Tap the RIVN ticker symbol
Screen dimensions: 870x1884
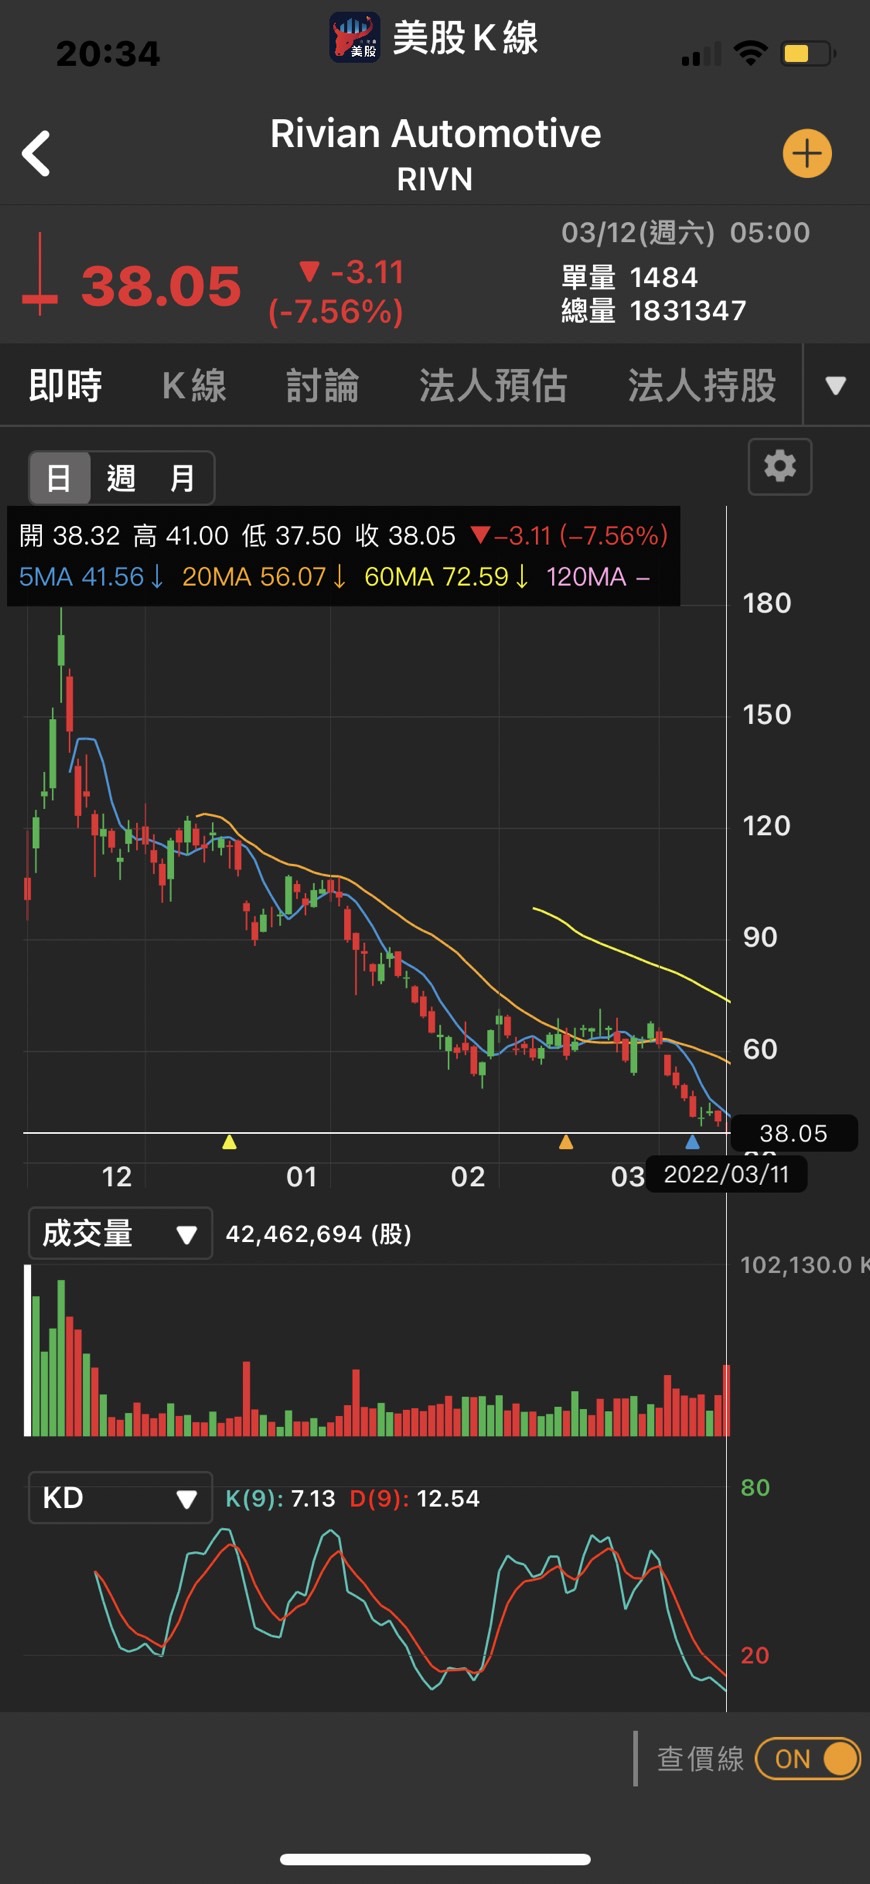click(435, 180)
